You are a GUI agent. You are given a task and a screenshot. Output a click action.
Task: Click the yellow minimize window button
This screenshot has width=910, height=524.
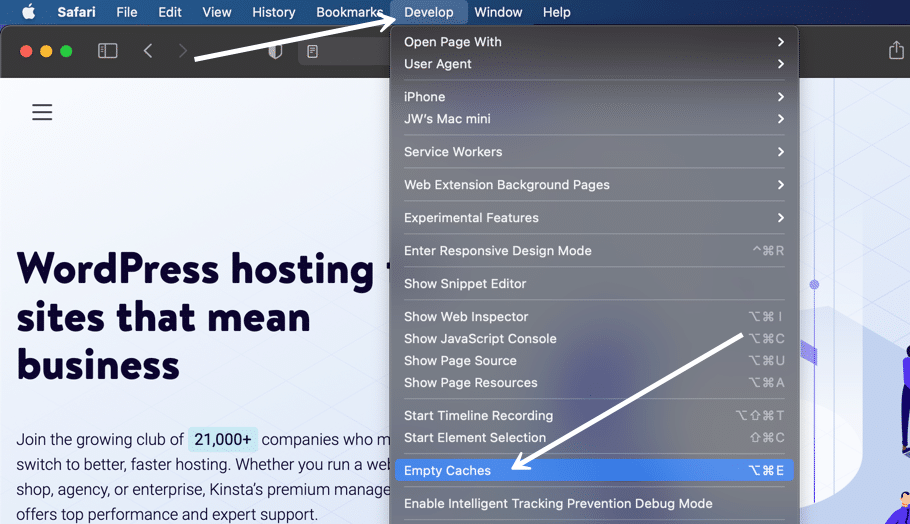[x=46, y=51]
